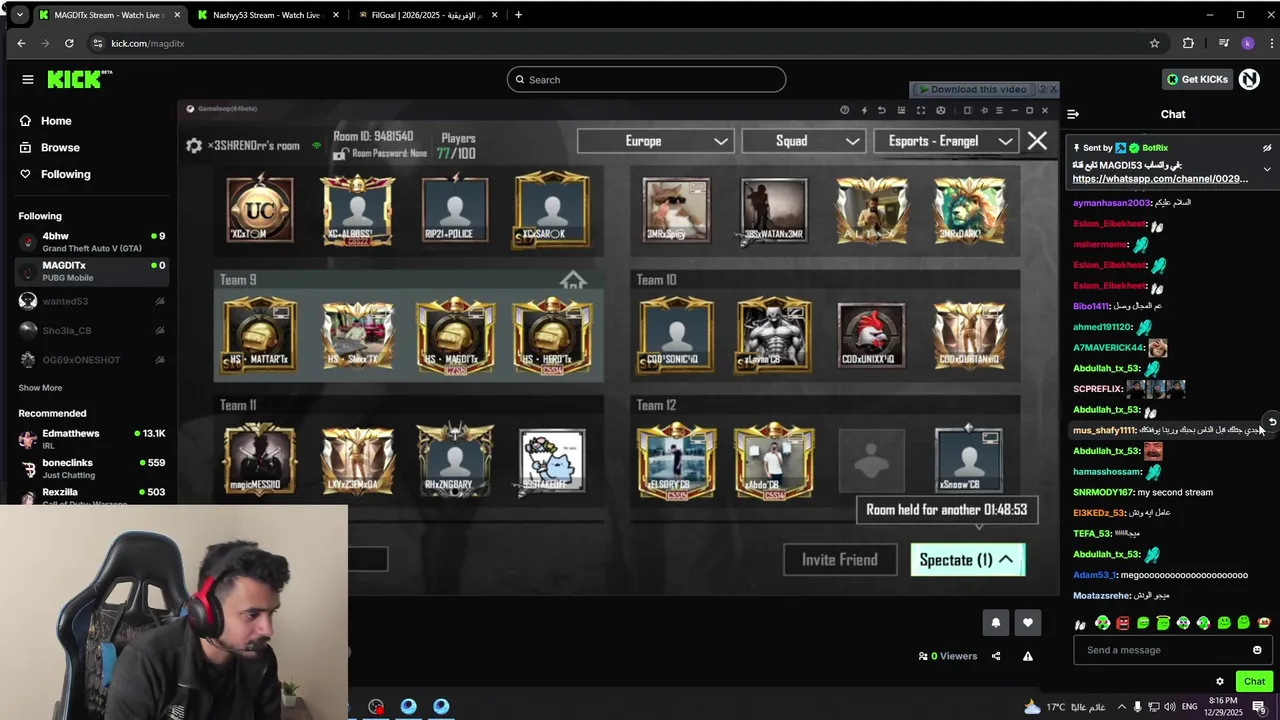The image size is (1280, 720).
Task: Hide the pinned BotRix message
Action: click(x=1267, y=148)
